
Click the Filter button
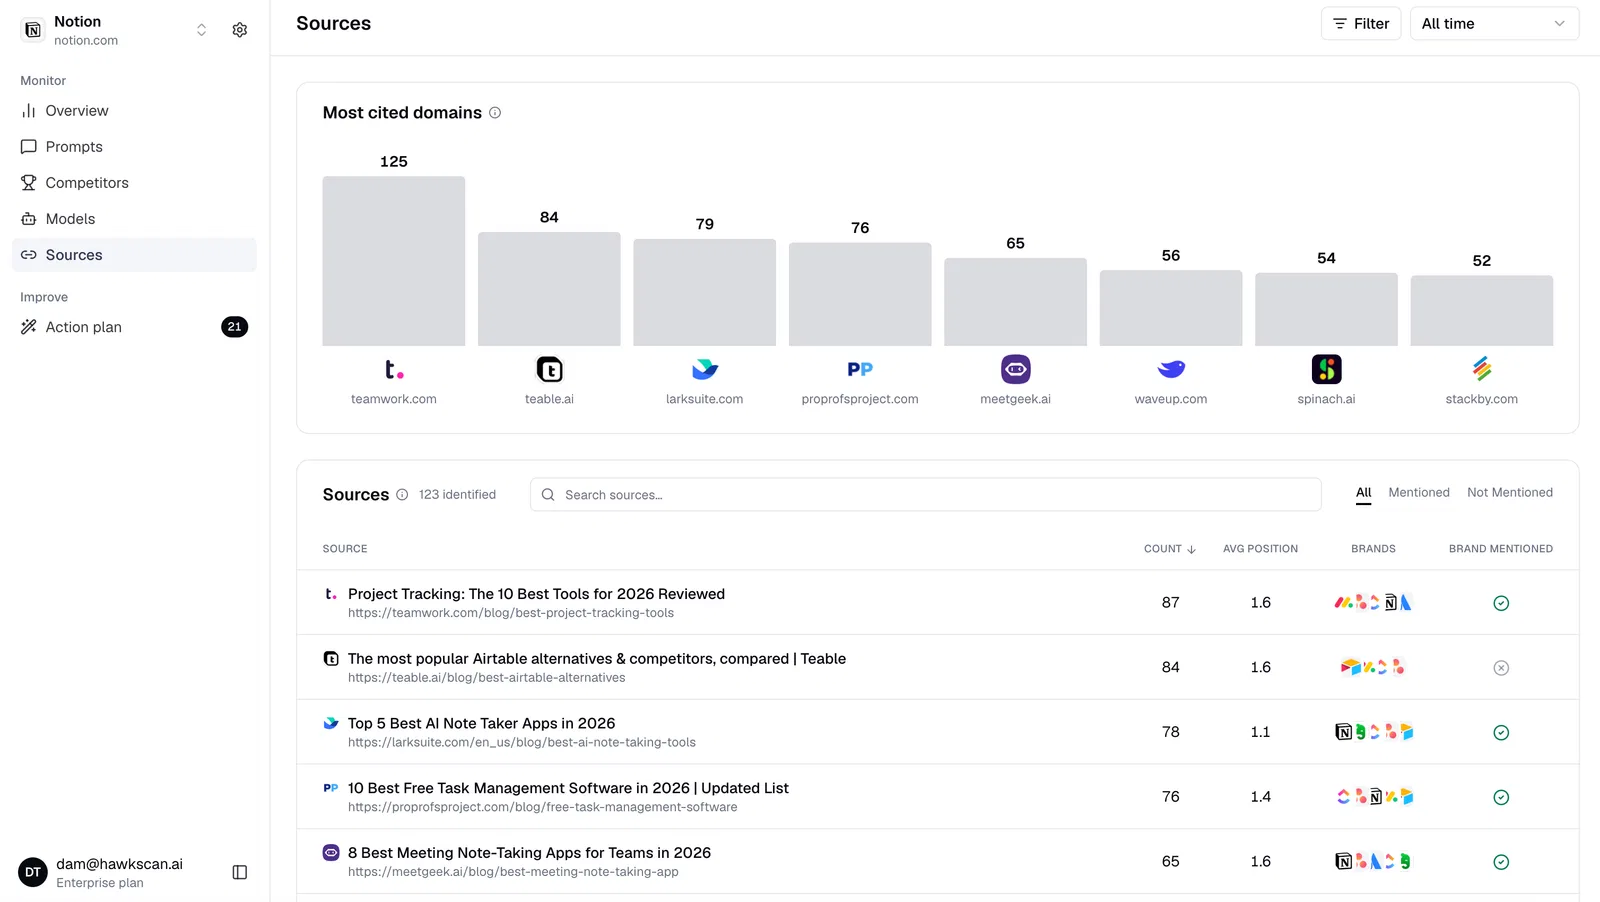1361,24
